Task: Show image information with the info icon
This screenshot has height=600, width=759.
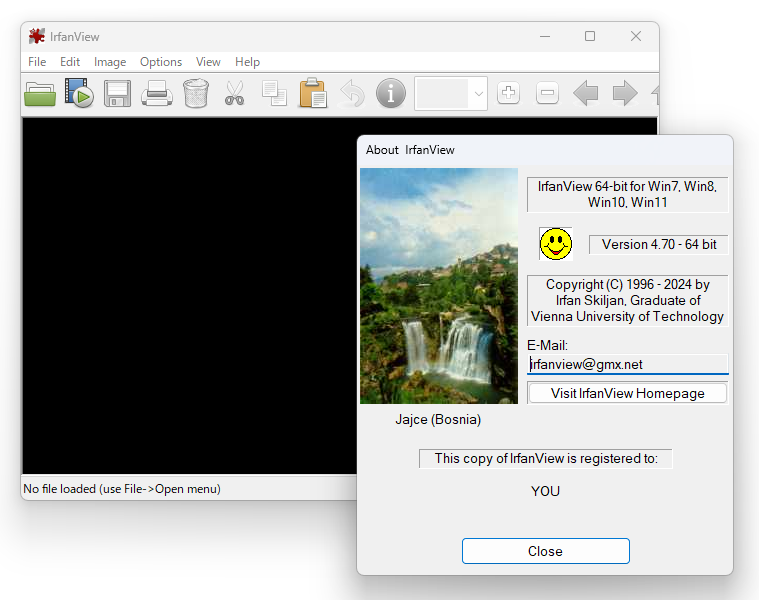Action: (x=391, y=93)
